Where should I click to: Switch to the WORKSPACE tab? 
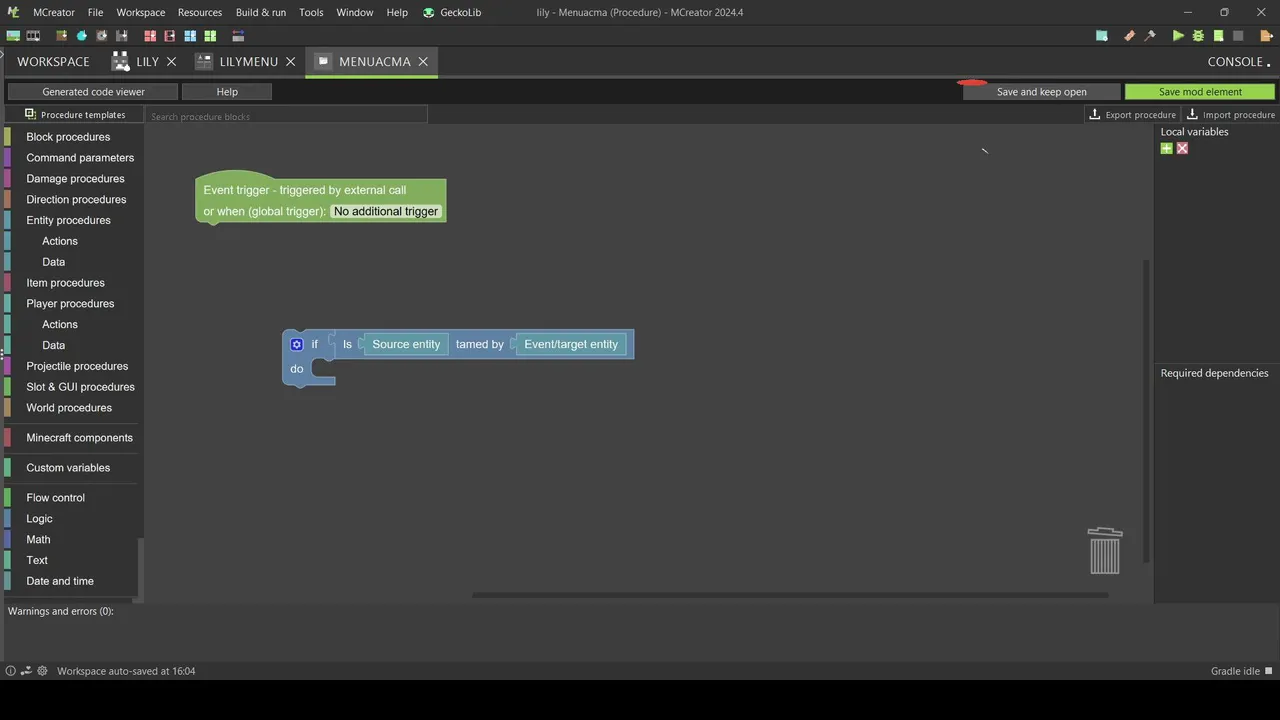pyautogui.click(x=53, y=61)
